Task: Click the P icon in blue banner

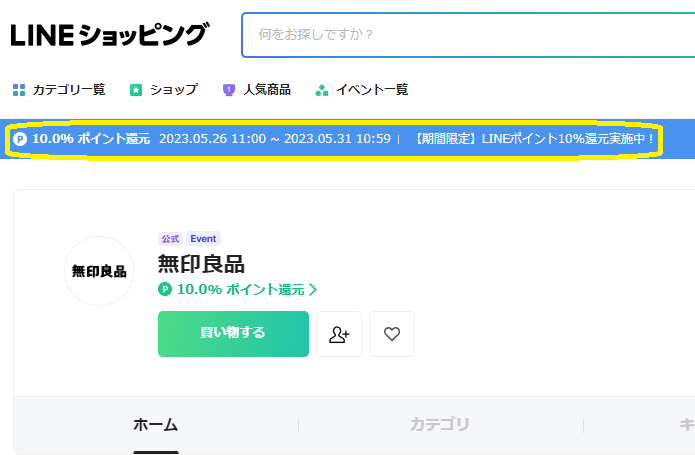Action: click(20, 139)
